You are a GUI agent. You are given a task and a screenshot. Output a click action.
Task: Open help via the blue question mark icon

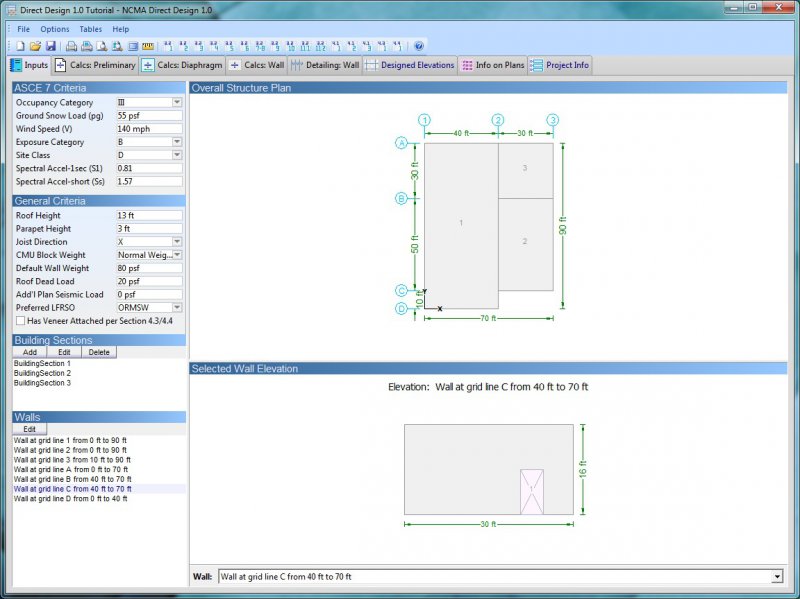(419, 46)
